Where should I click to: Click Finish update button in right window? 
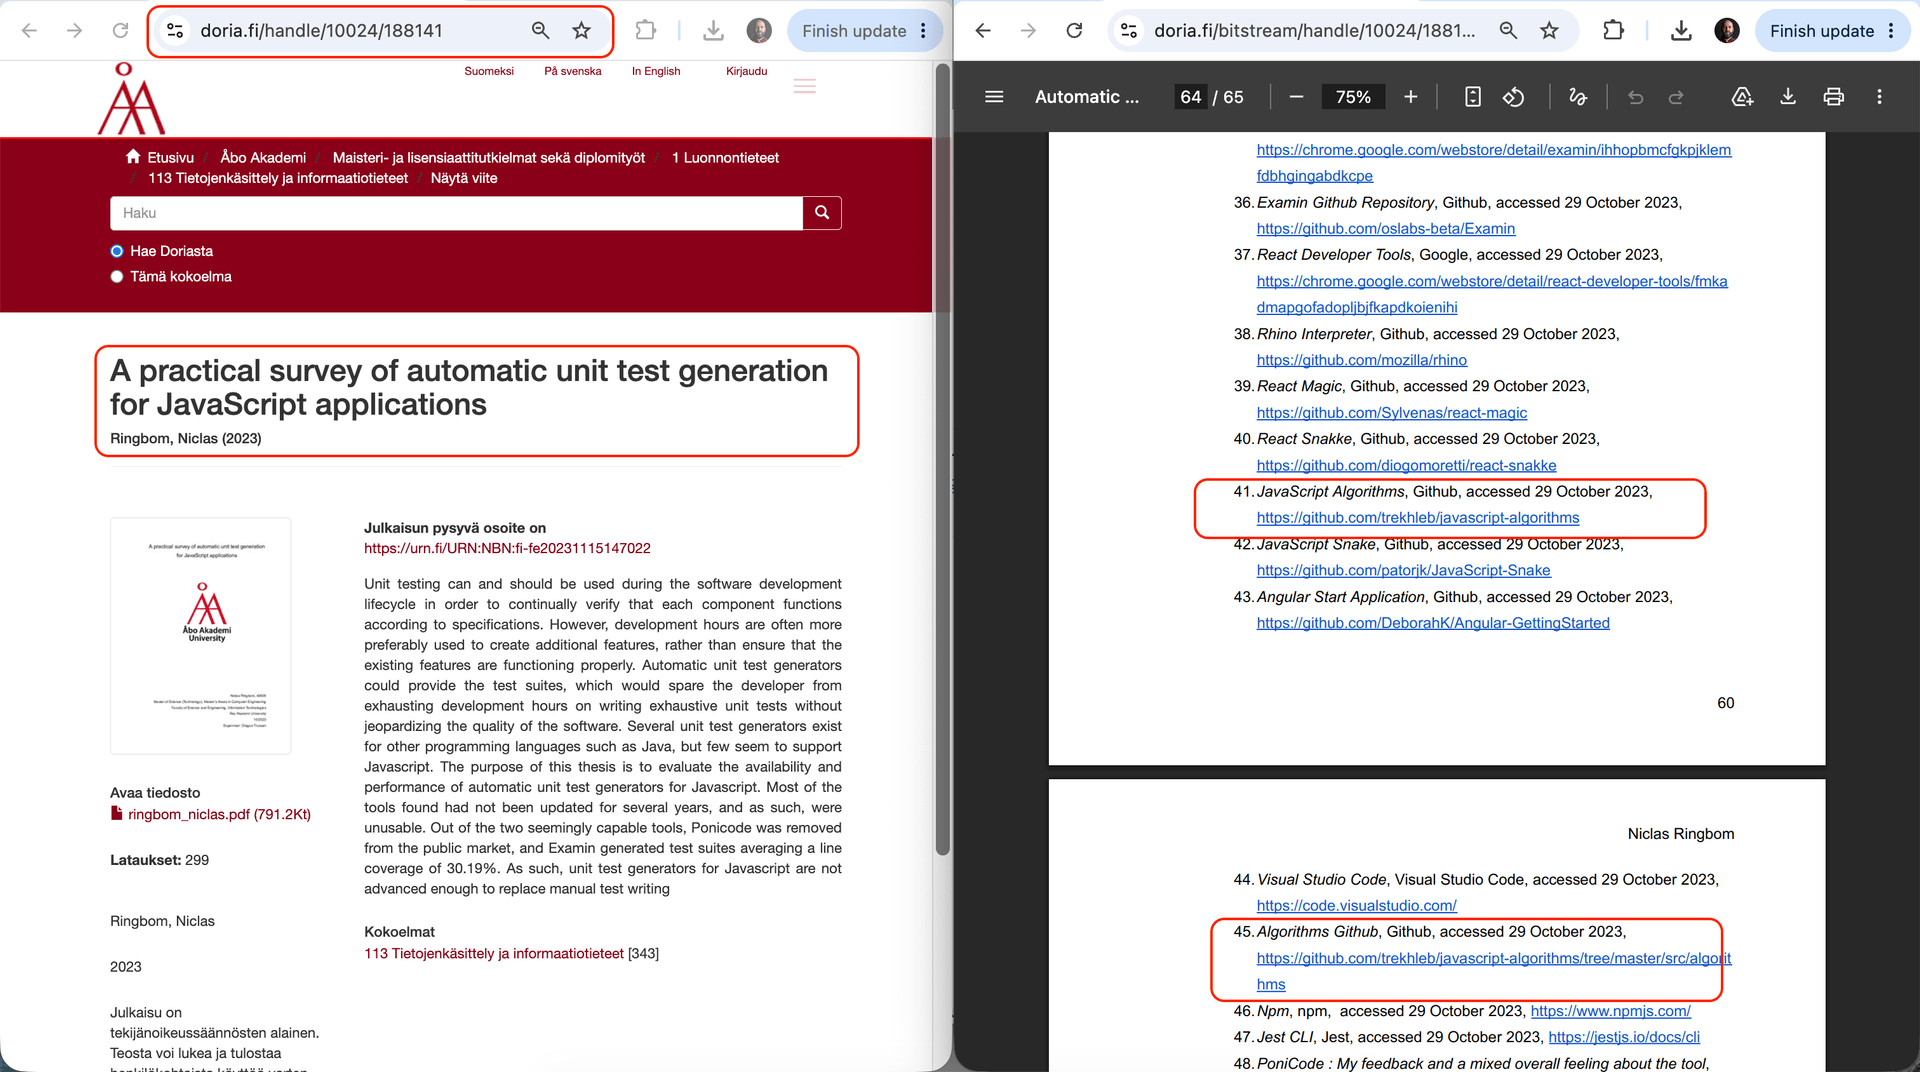coord(1821,30)
